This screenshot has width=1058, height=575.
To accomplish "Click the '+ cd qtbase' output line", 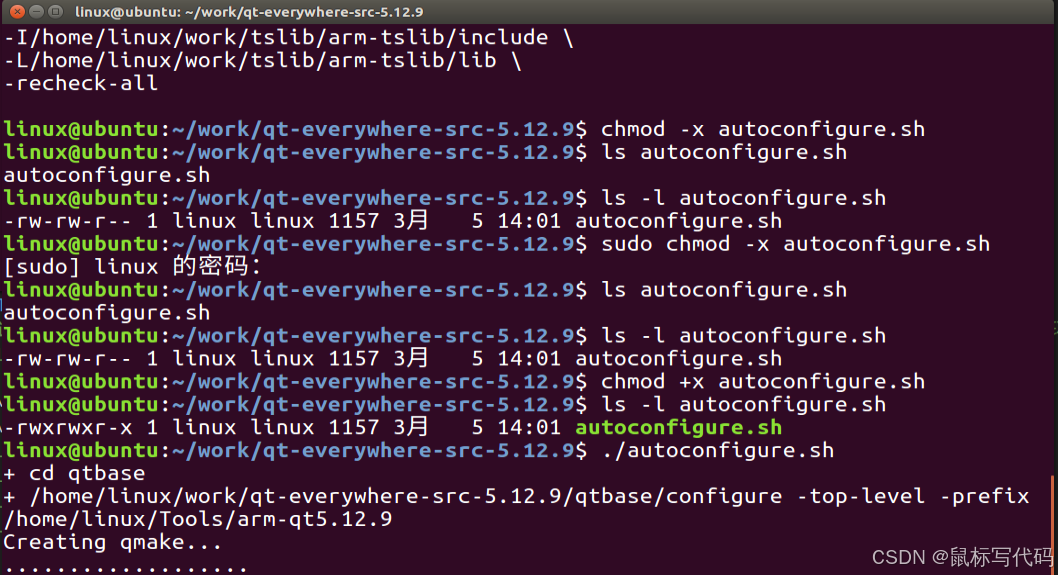I will pyautogui.click(x=74, y=473).
